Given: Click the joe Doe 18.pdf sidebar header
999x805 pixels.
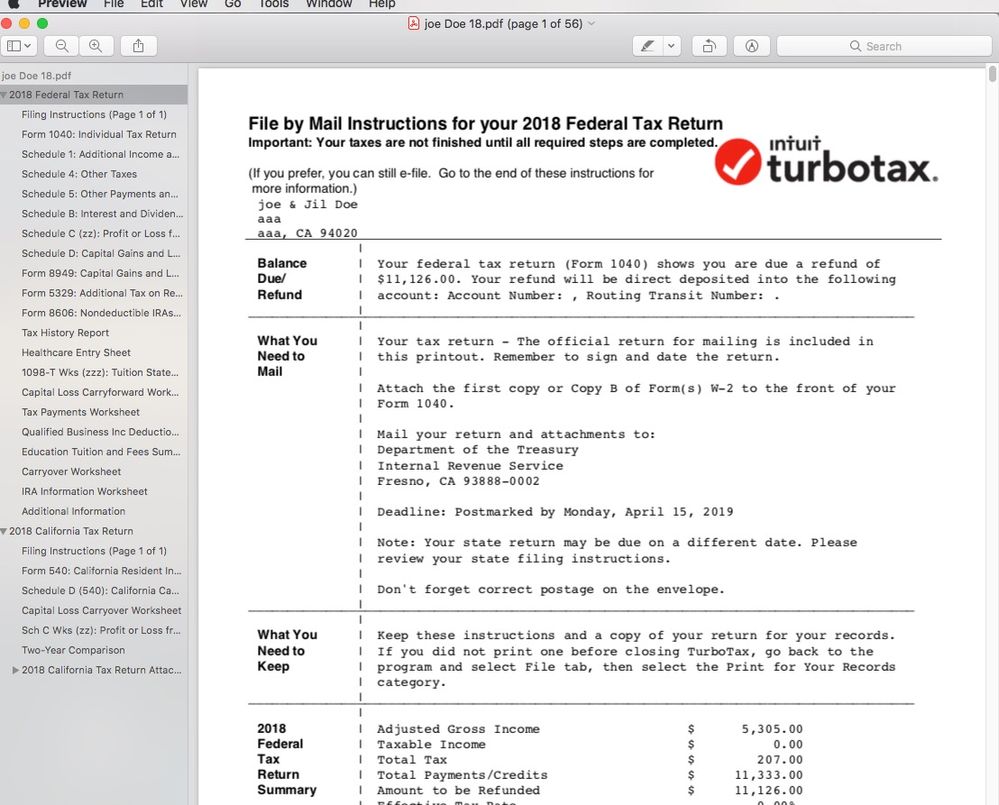Looking at the screenshot, I should pyautogui.click(x=36, y=75).
